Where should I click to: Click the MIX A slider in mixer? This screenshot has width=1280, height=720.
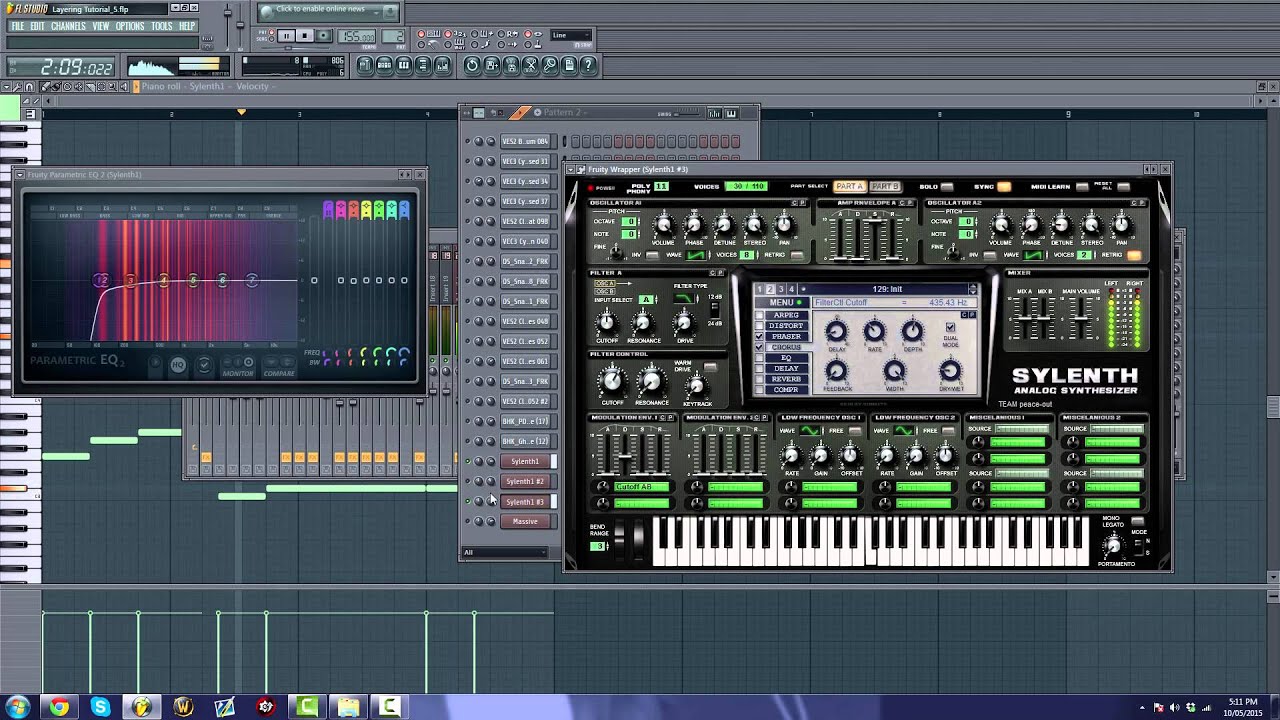tap(1024, 320)
